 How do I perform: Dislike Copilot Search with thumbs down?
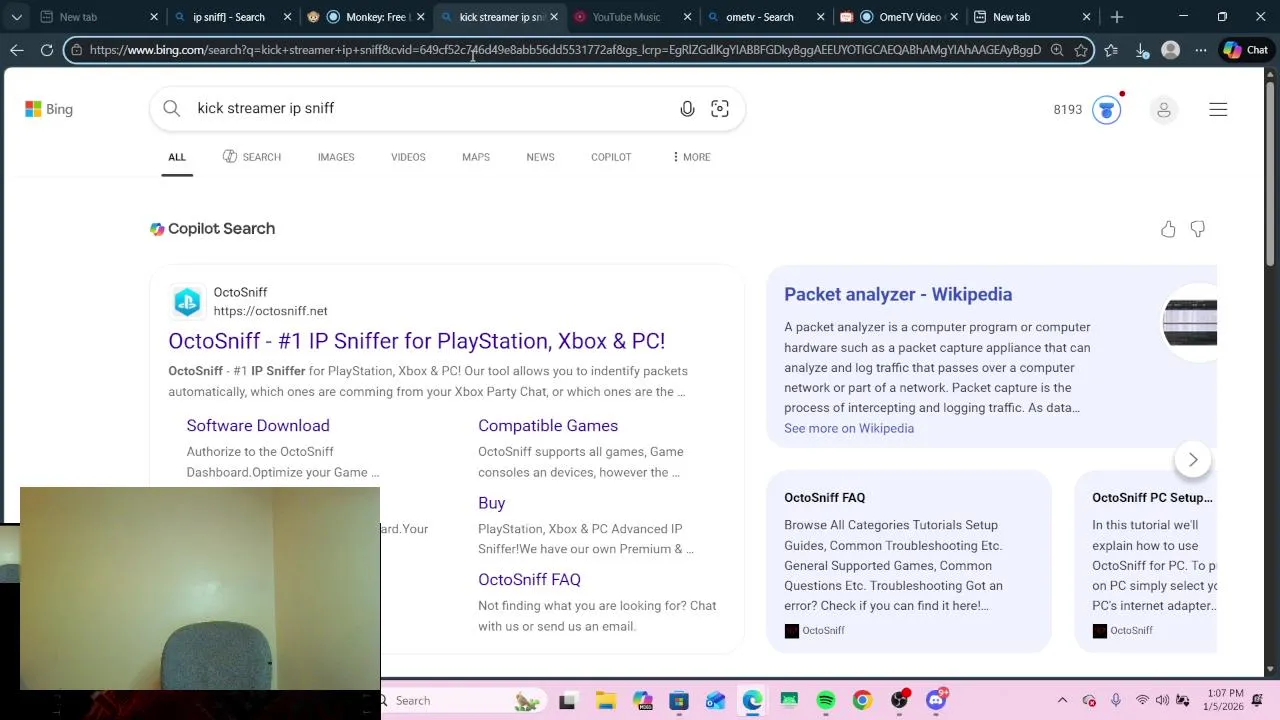1197,230
